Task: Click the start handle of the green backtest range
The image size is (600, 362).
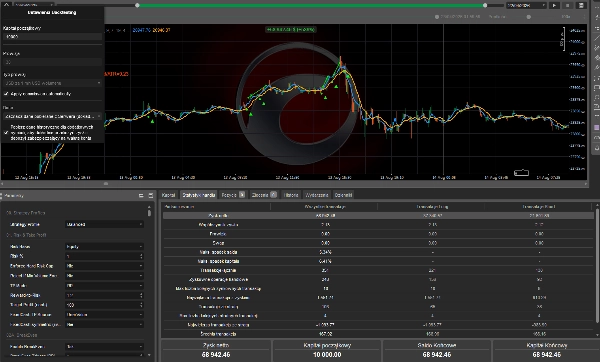Action: click(137, 5)
